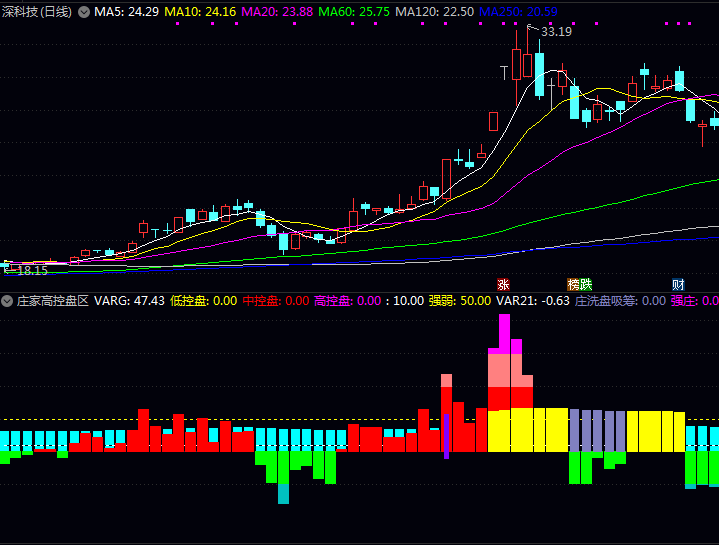The width and height of the screenshot is (719, 545).
Task: Click the 榜跌 event marker icon
Action: pyautogui.click(x=579, y=285)
